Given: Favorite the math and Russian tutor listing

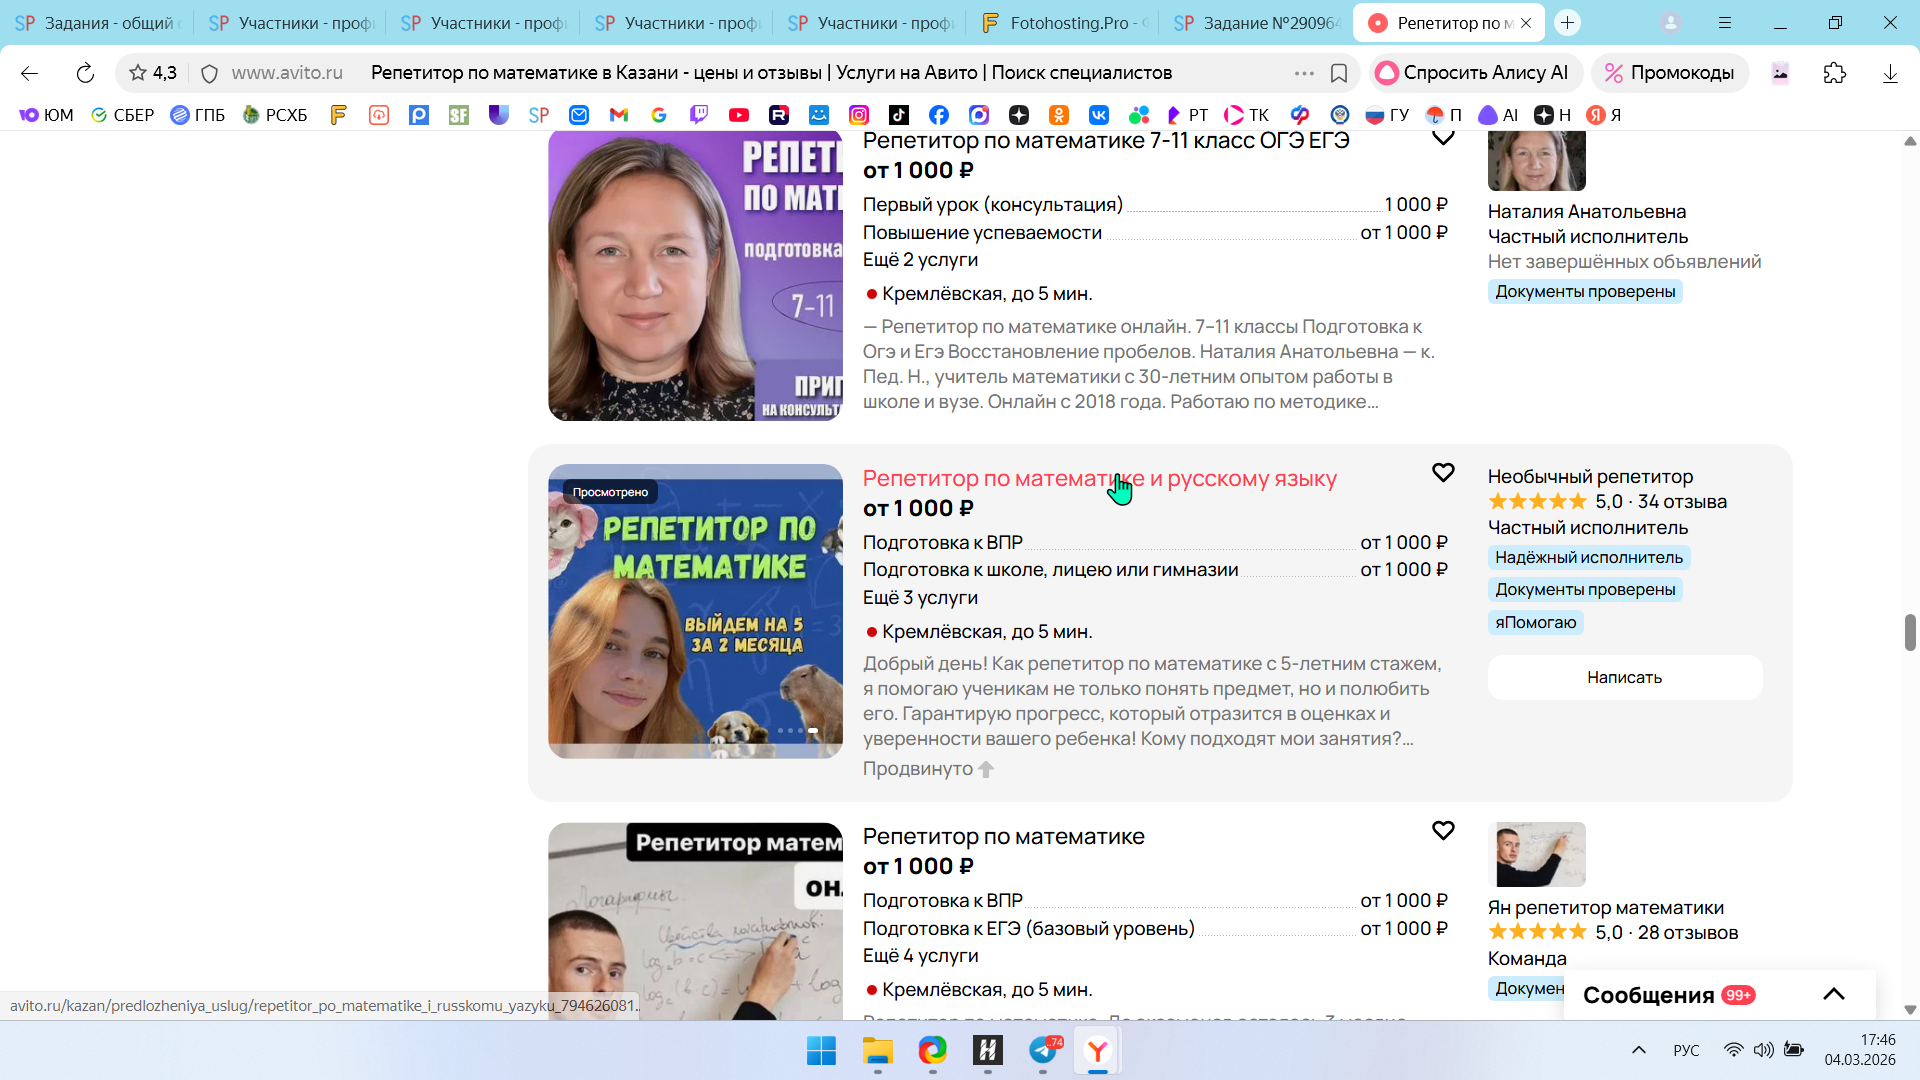Looking at the screenshot, I should click(x=1442, y=473).
